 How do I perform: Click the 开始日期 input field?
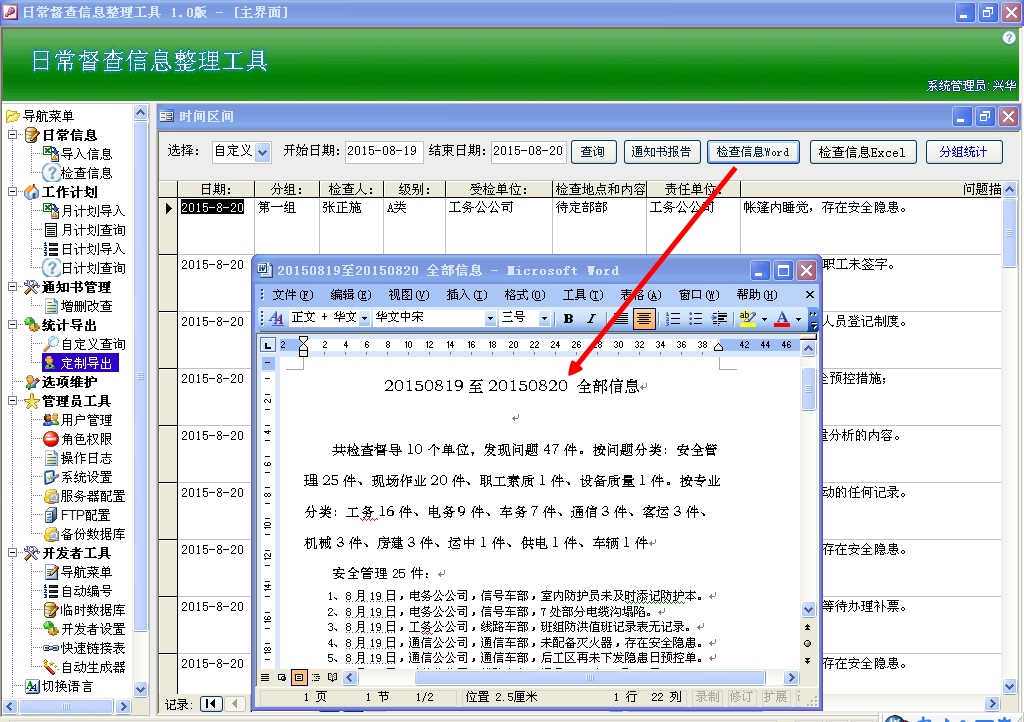pyautogui.click(x=384, y=151)
